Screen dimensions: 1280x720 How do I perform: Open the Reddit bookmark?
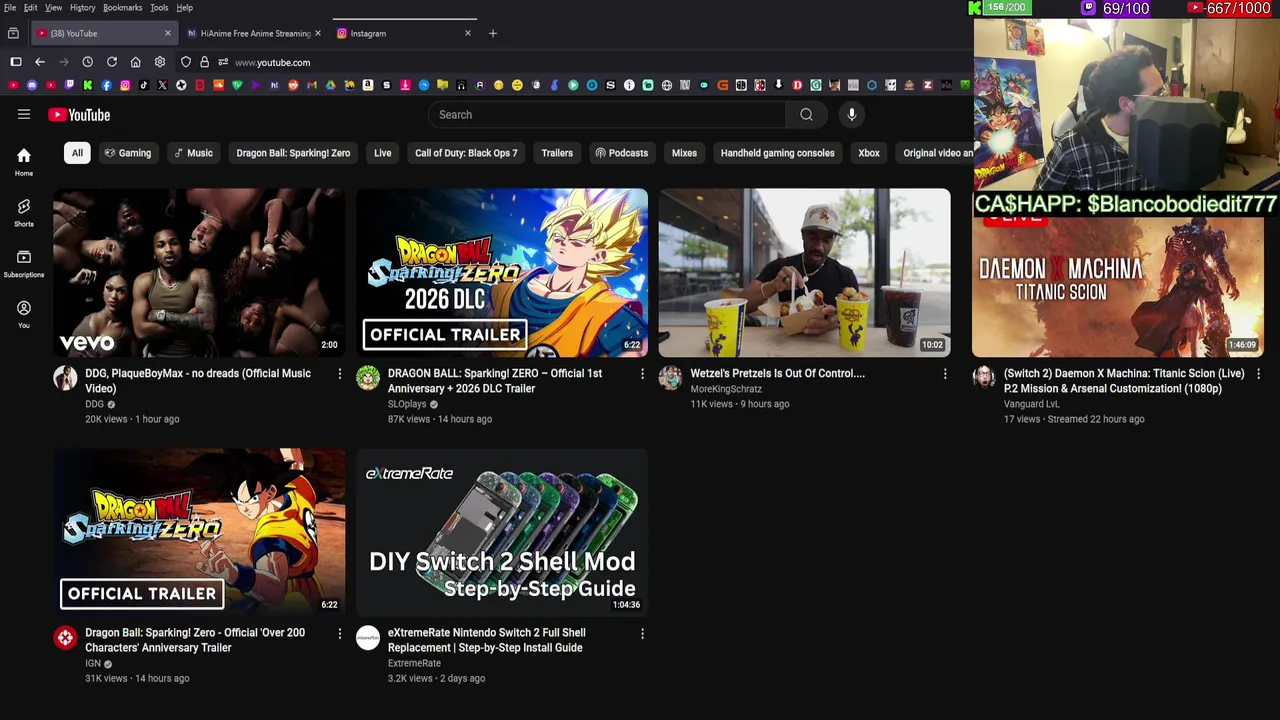[x=293, y=85]
